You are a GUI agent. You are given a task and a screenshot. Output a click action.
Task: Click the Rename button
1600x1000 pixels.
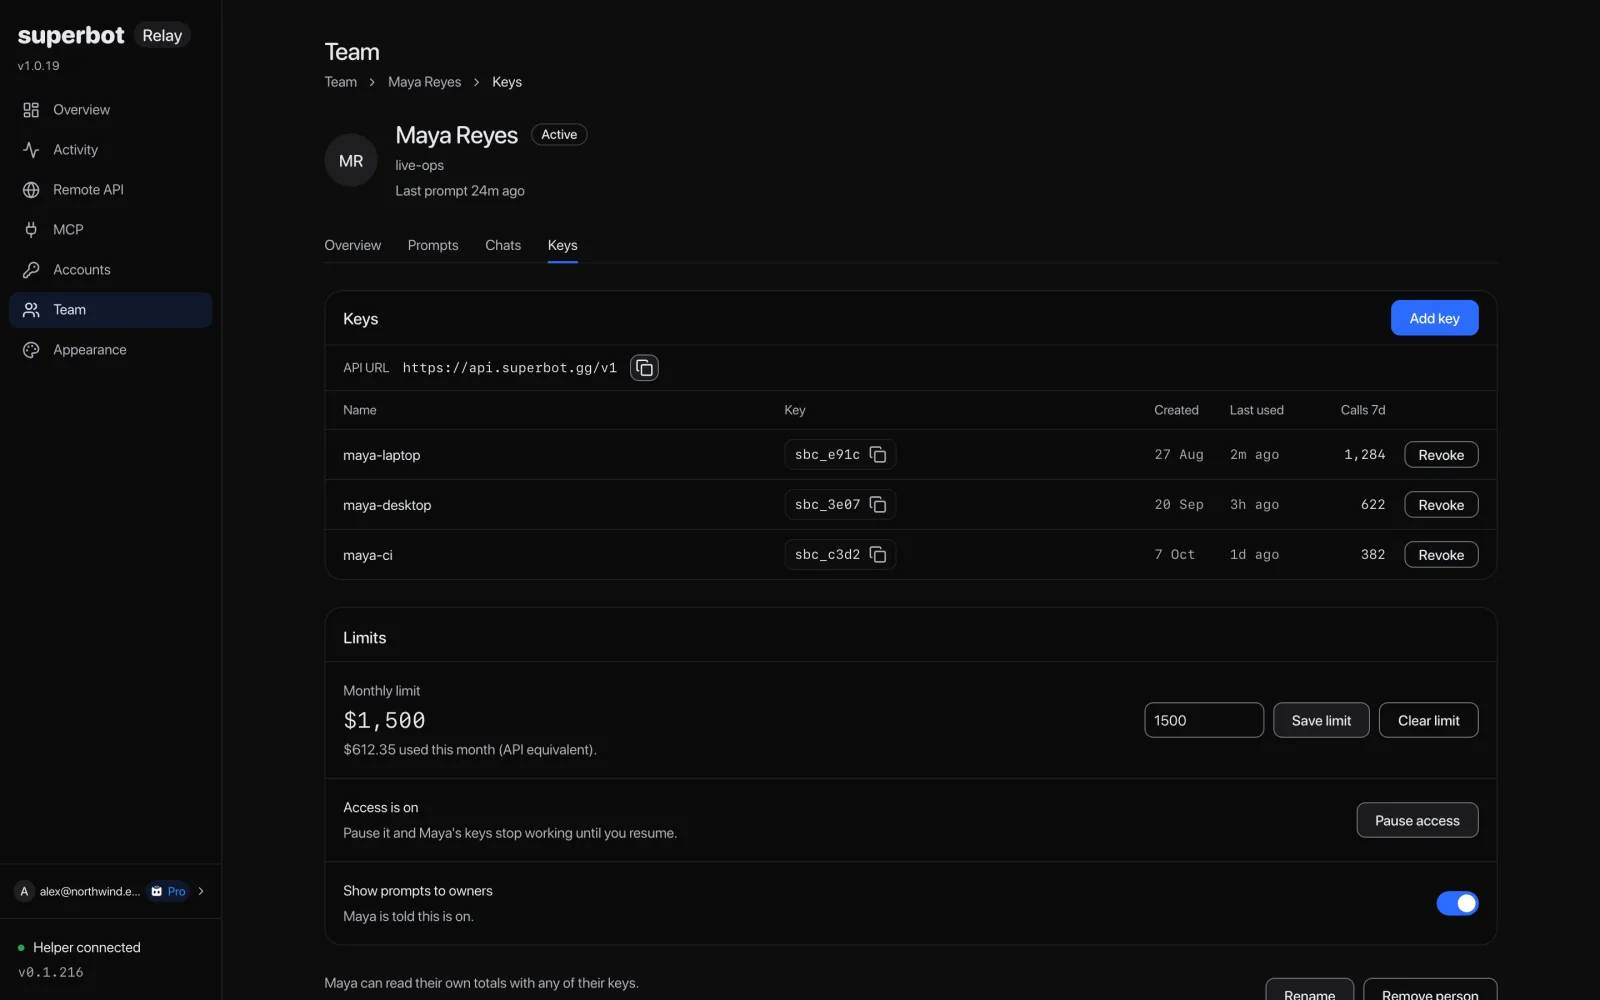point(1309,990)
